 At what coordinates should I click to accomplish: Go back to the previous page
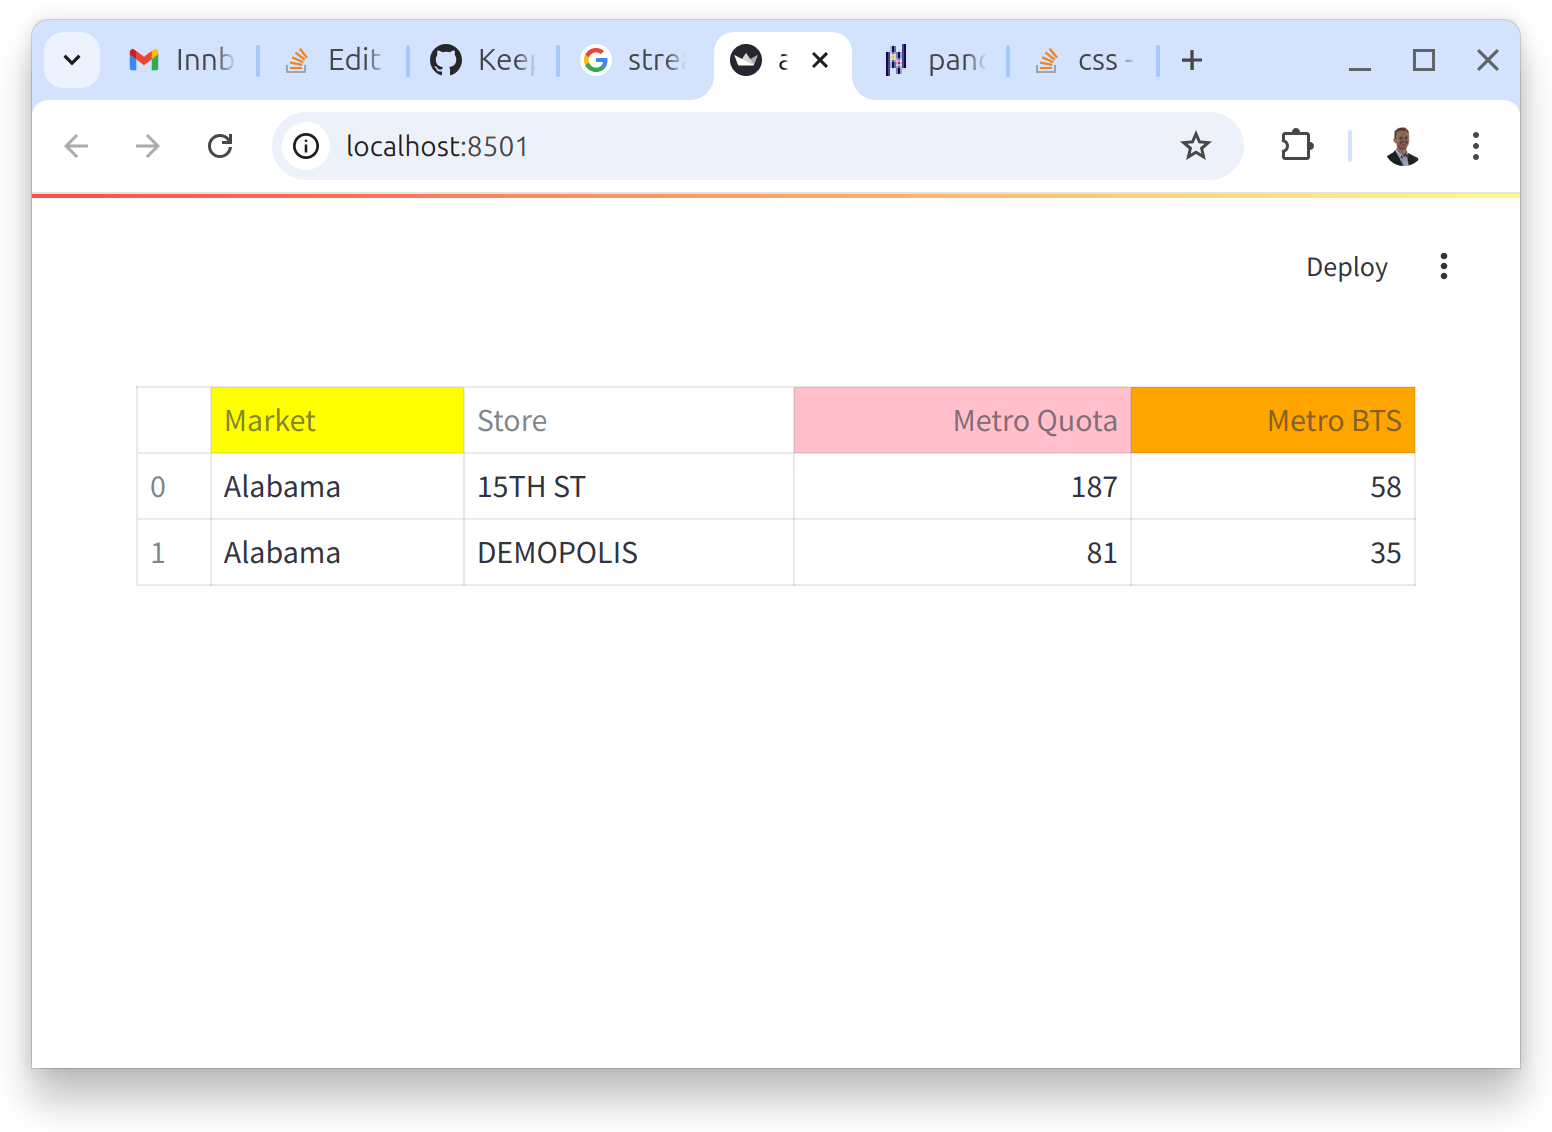76,146
